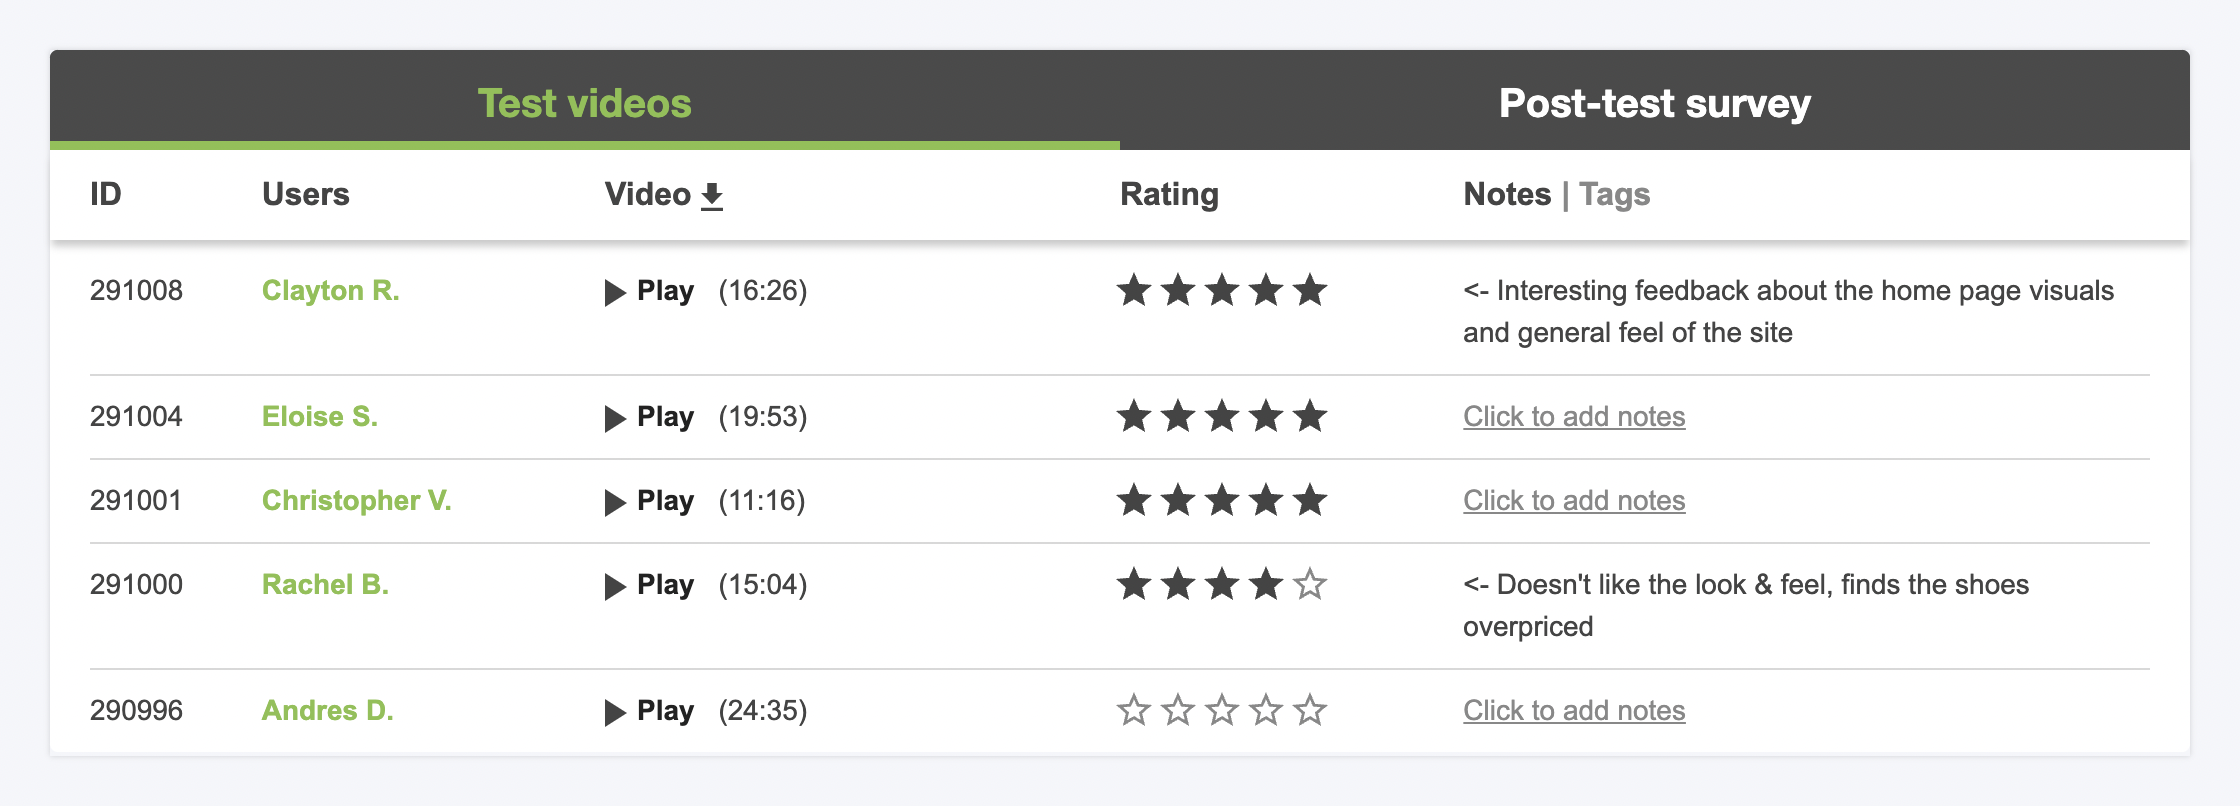Viewport: 2240px width, 806px height.
Task: Click the download icon beside Video header
Action: pyautogui.click(x=711, y=196)
